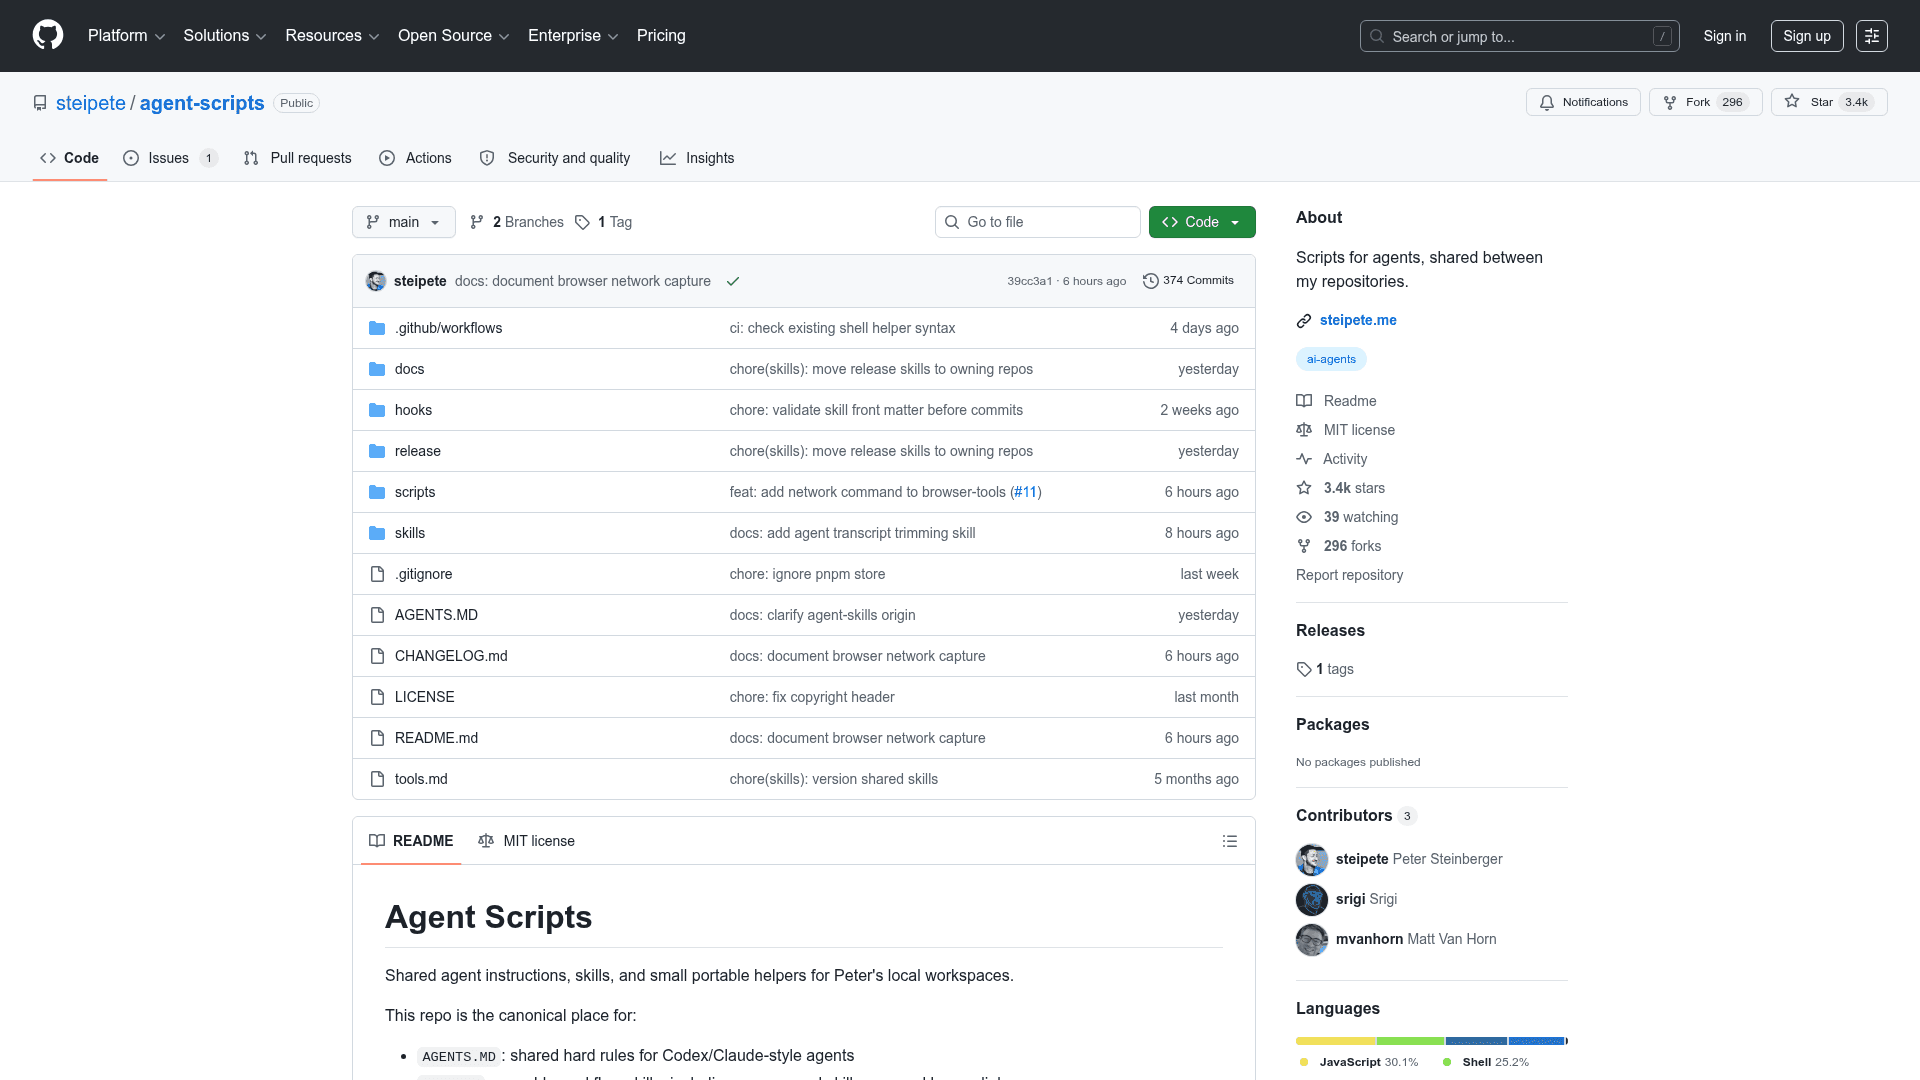Viewport: 1920px width, 1080px height.
Task: Click the commit history clock icon
Action: point(1151,281)
